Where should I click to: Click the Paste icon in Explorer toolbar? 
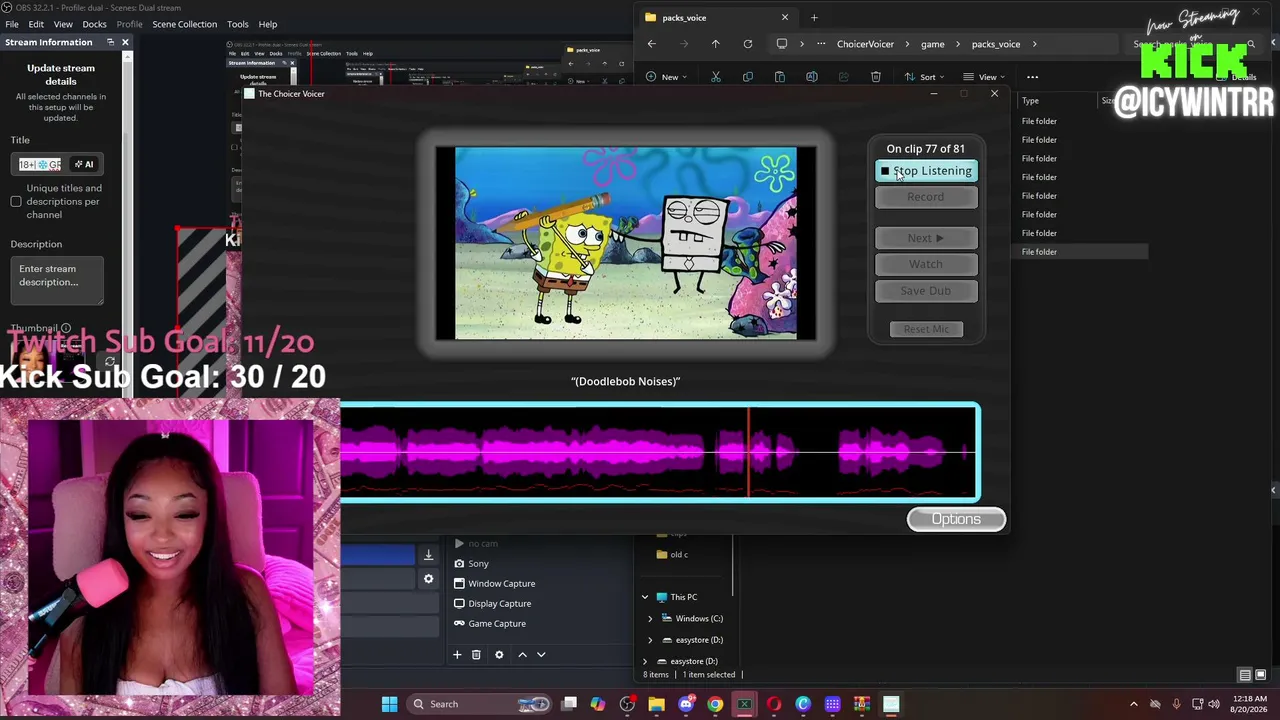coord(779,77)
